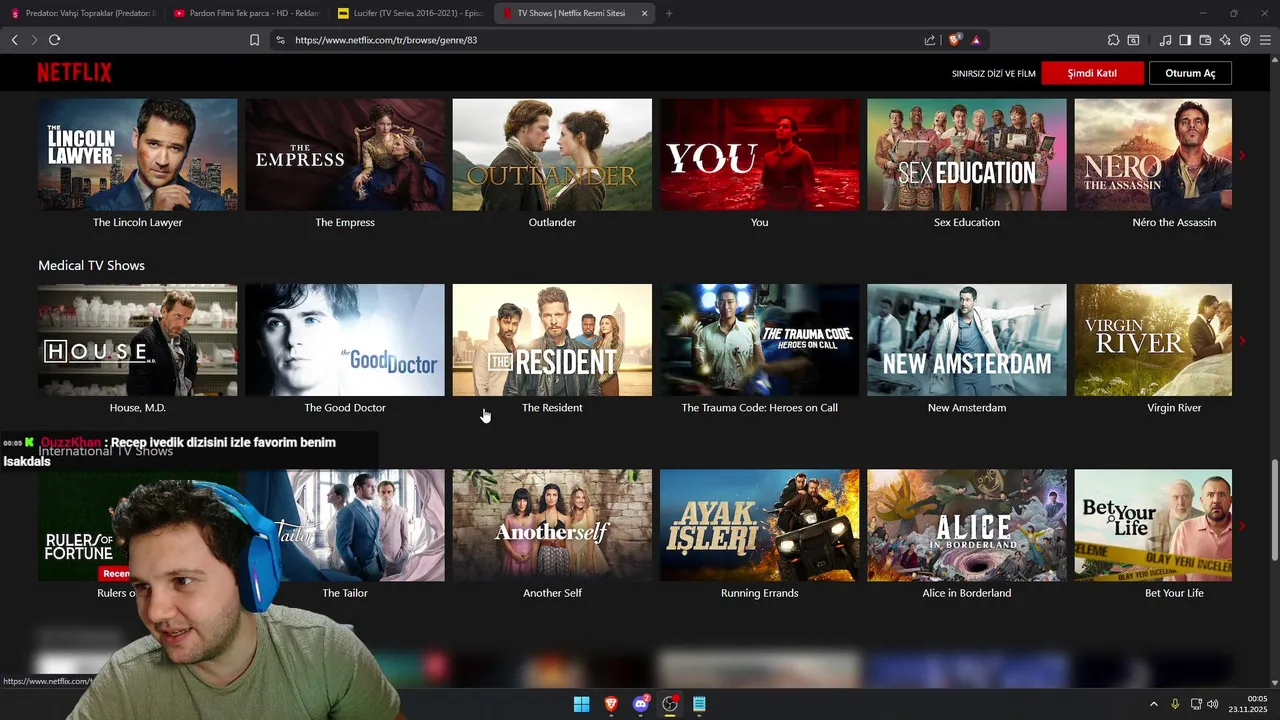Open the New Amsterdam thumbnail
Screen dimensions: 1280x720
tap(967, 340)
